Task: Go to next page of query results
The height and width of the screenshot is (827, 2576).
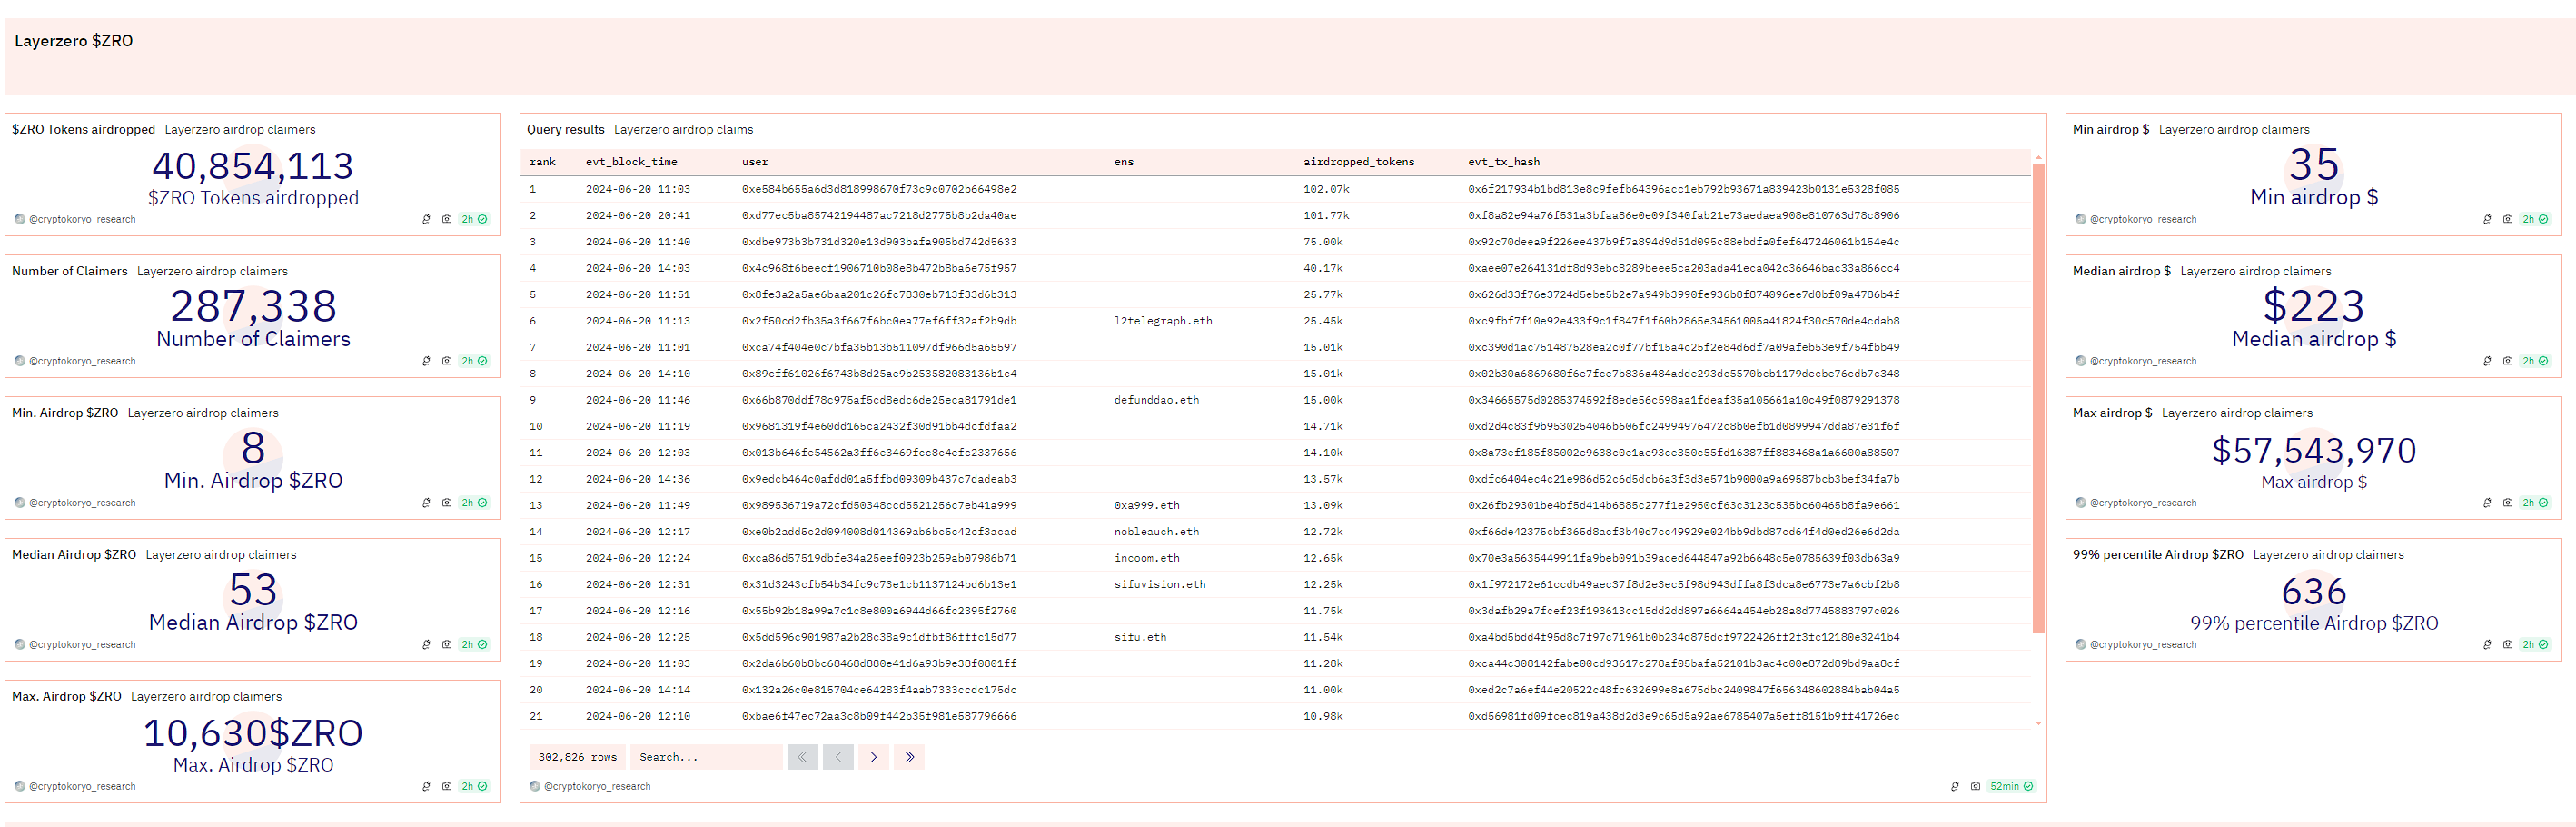Action: click(x=873, y=757)
